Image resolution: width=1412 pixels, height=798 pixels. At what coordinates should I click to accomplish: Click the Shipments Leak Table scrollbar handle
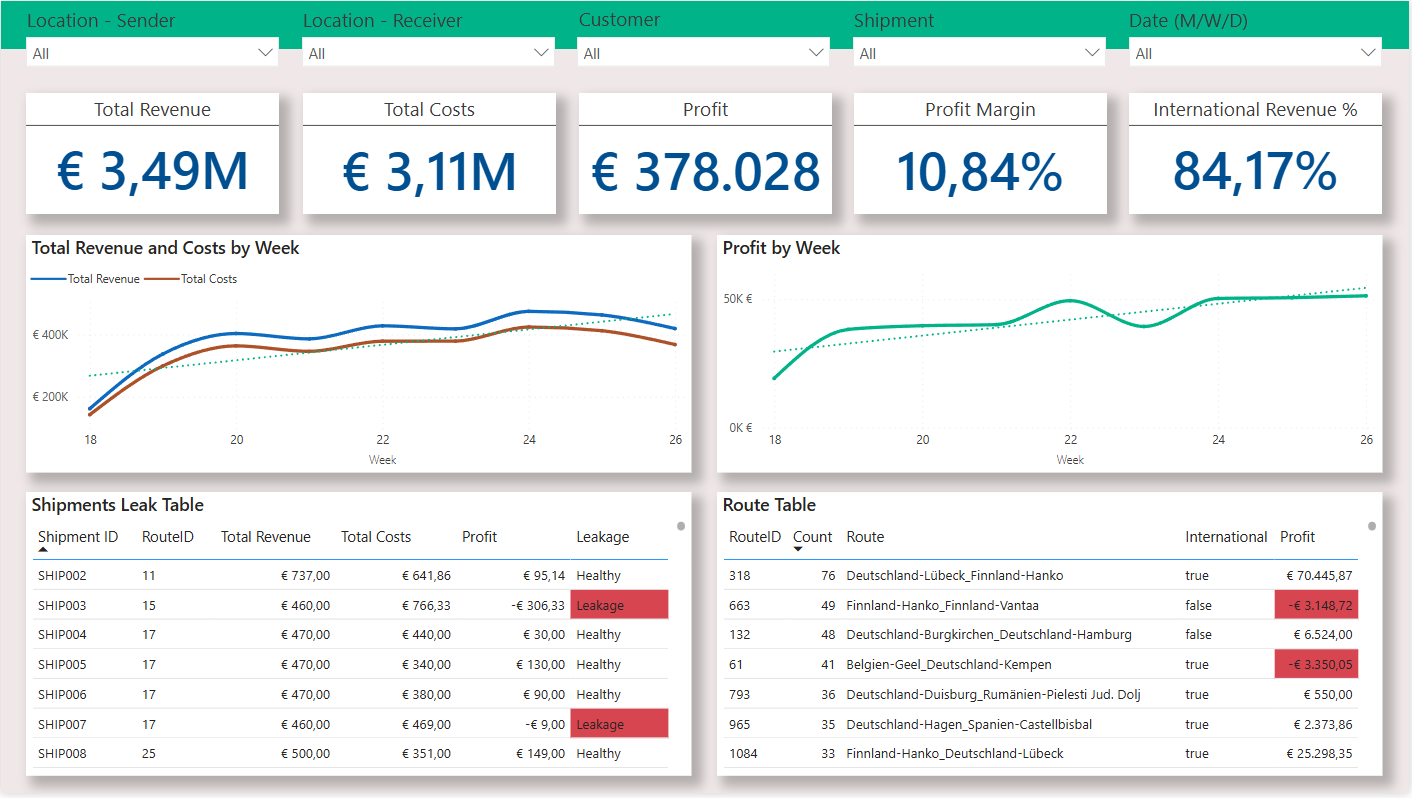pyautogui.click(x=681, y=526)
